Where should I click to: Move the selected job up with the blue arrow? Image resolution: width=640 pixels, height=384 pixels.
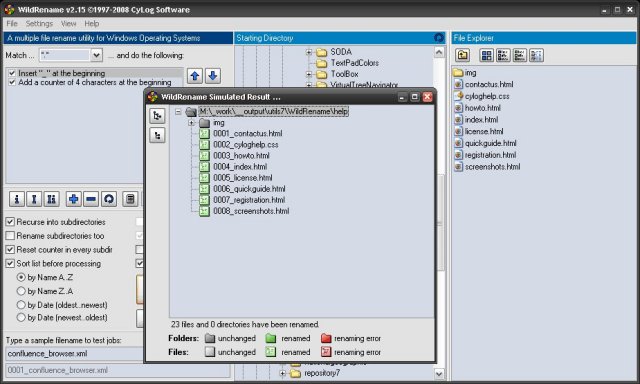tap(195, 76)
